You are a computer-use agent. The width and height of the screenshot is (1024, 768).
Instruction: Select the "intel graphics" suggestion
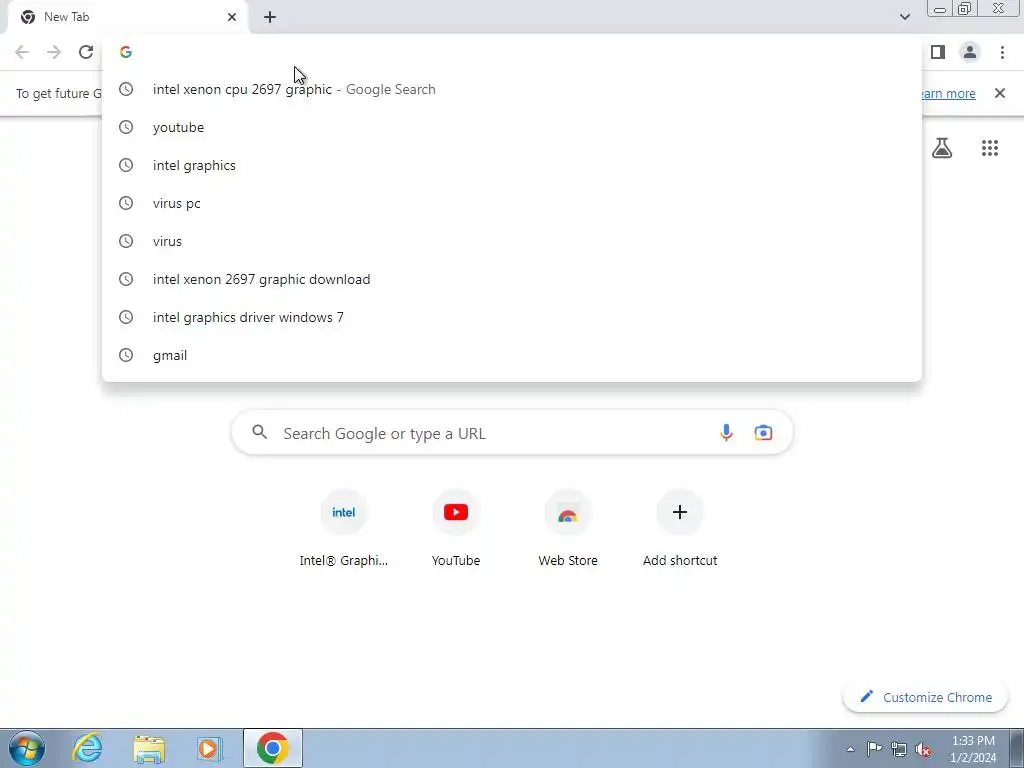tap(512, 165)
